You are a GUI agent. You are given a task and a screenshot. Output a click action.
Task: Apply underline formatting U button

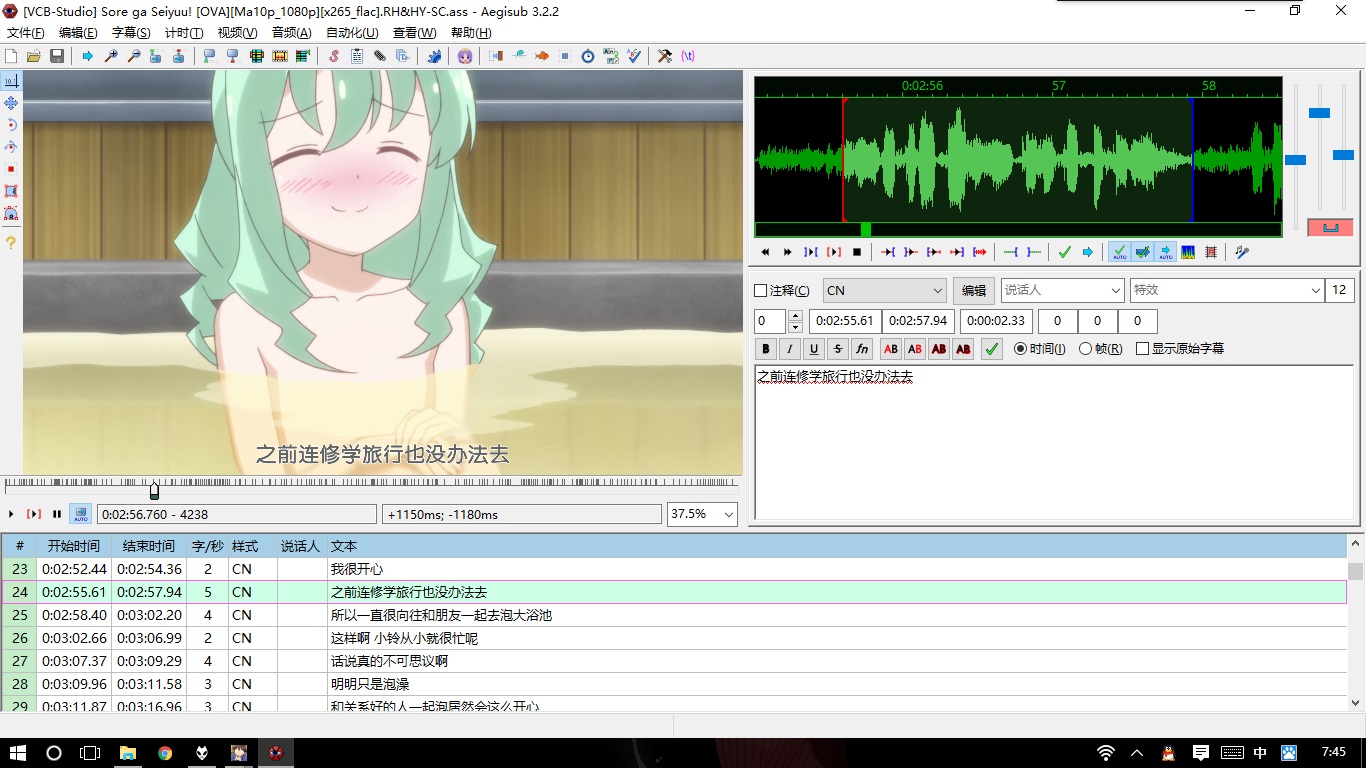pyautogui.click(x=814, y=349)
